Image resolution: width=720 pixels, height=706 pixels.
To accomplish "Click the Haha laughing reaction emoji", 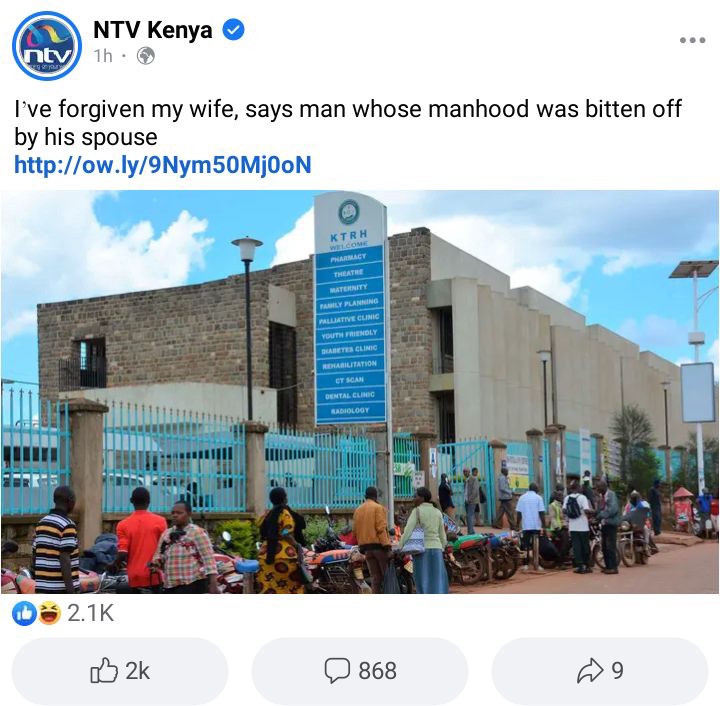I will point(49,613).
